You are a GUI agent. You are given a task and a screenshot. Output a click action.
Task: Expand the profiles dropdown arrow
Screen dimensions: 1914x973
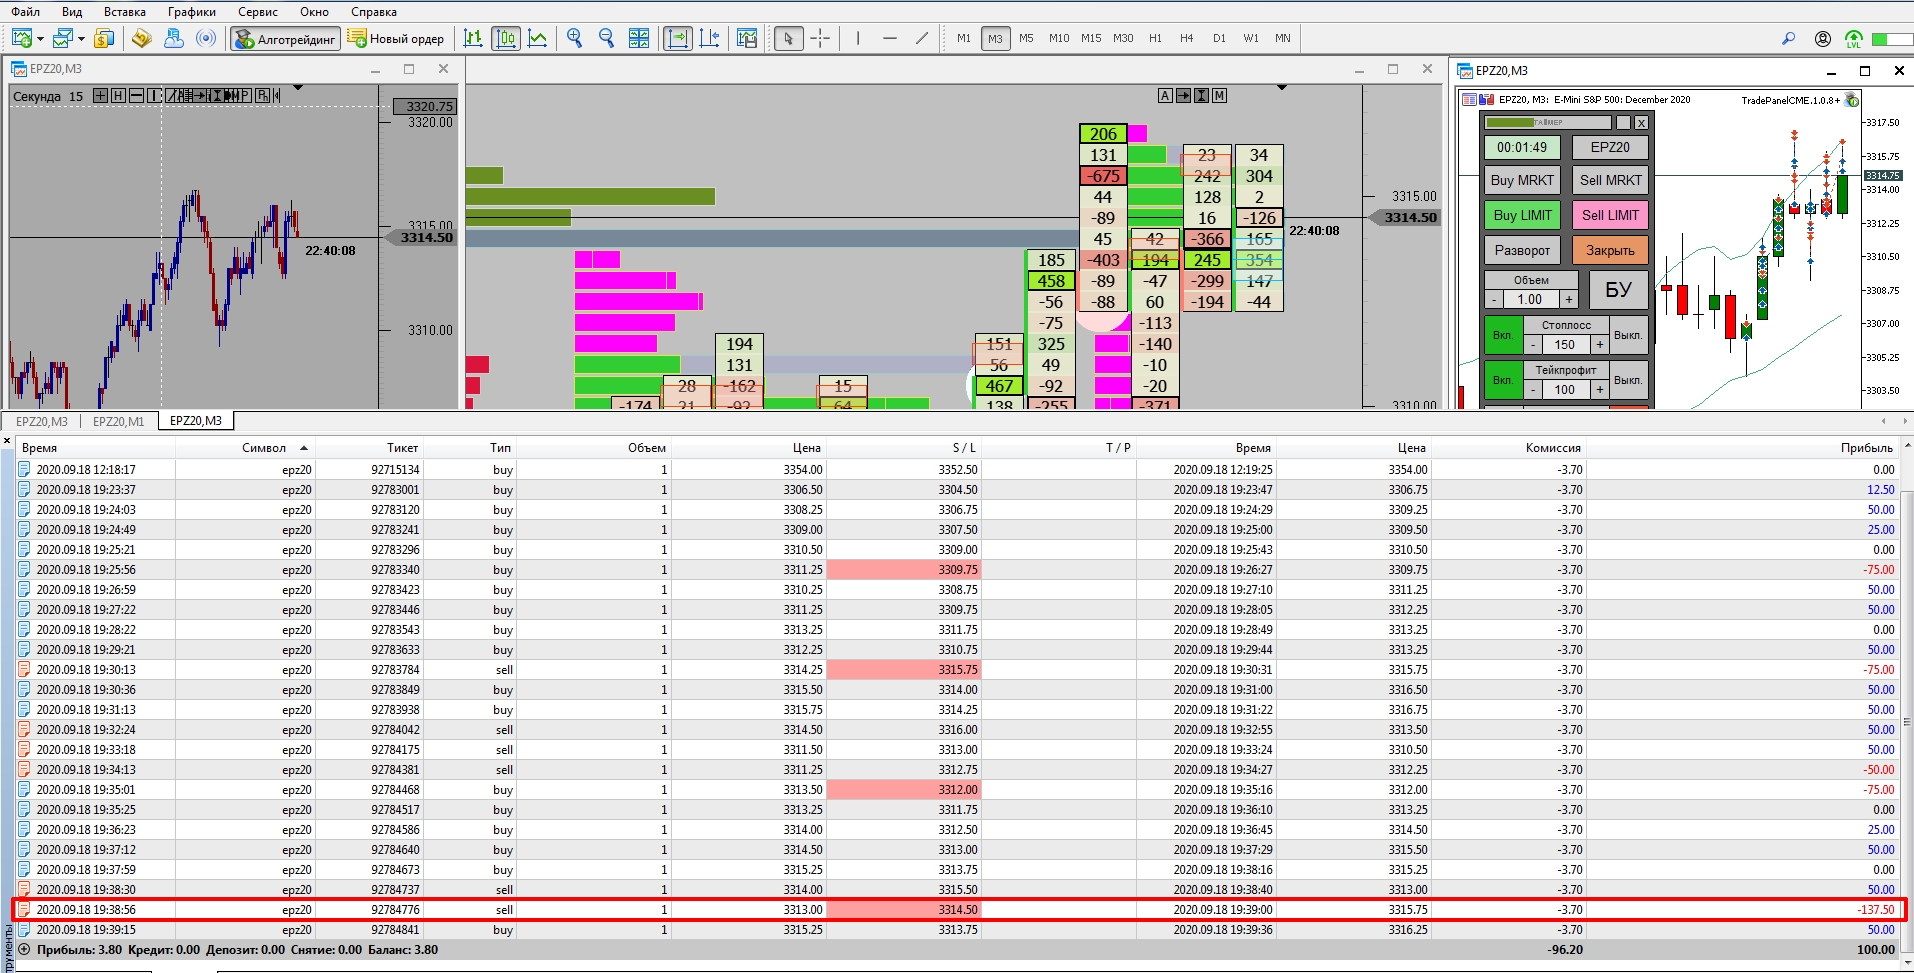(x=81, y=39)
